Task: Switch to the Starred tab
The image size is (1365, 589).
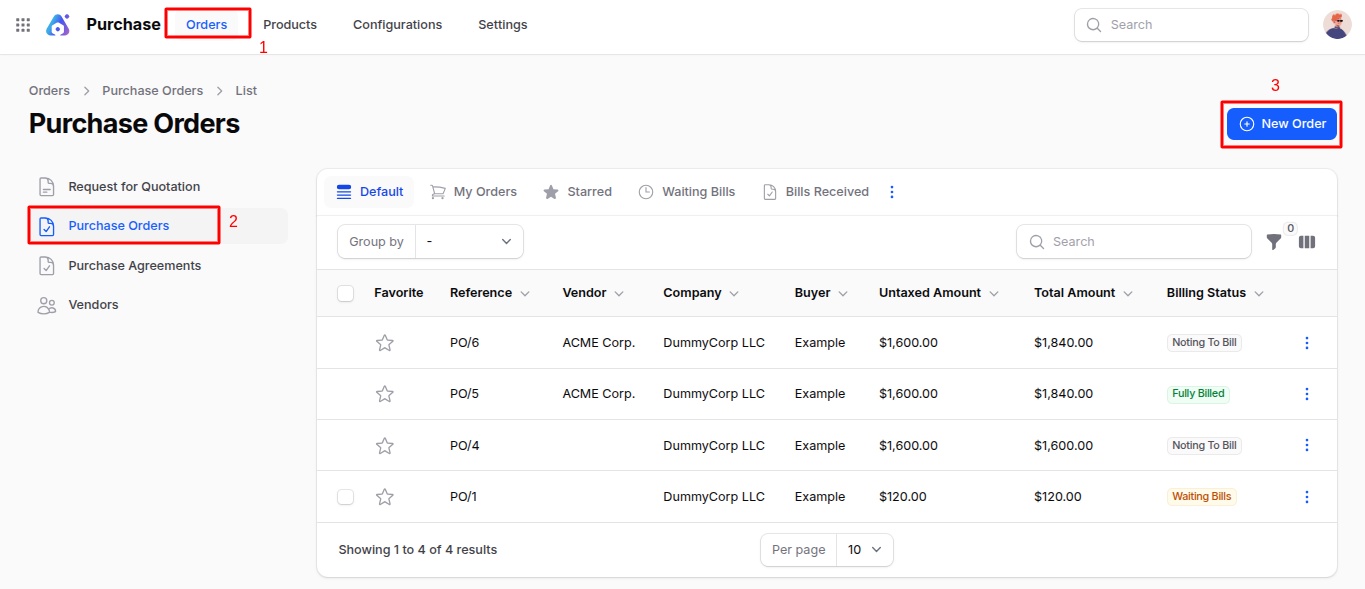Action: click(x=578, y=192)
